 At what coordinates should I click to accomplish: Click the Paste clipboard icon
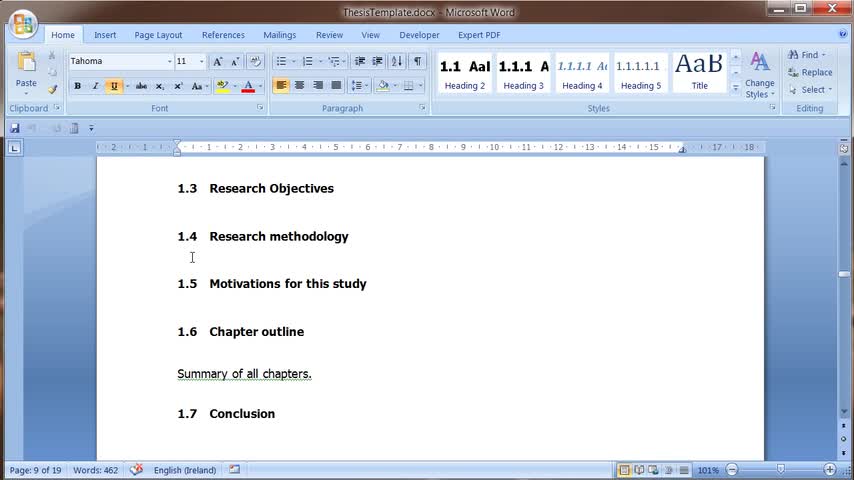[26, 62]
